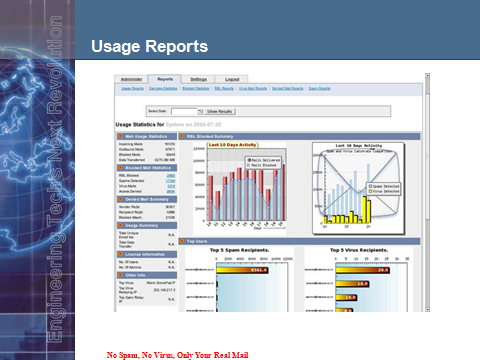Open the Overview Statistics link
The width and height of the screenshot is (480, 360).
pyautogui.click(x=163, y=89)
